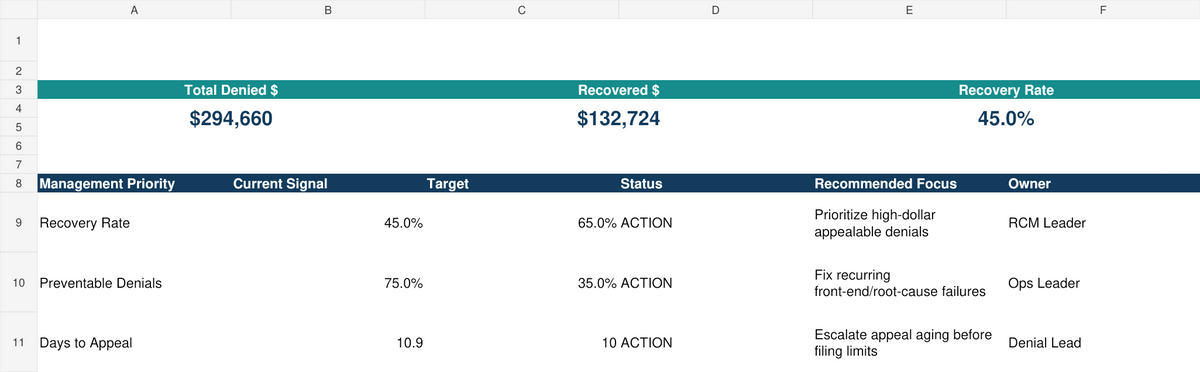The width and height of the screenshot is (1200, 372).
Task: Select column E header
Action: tap(909, 9)
